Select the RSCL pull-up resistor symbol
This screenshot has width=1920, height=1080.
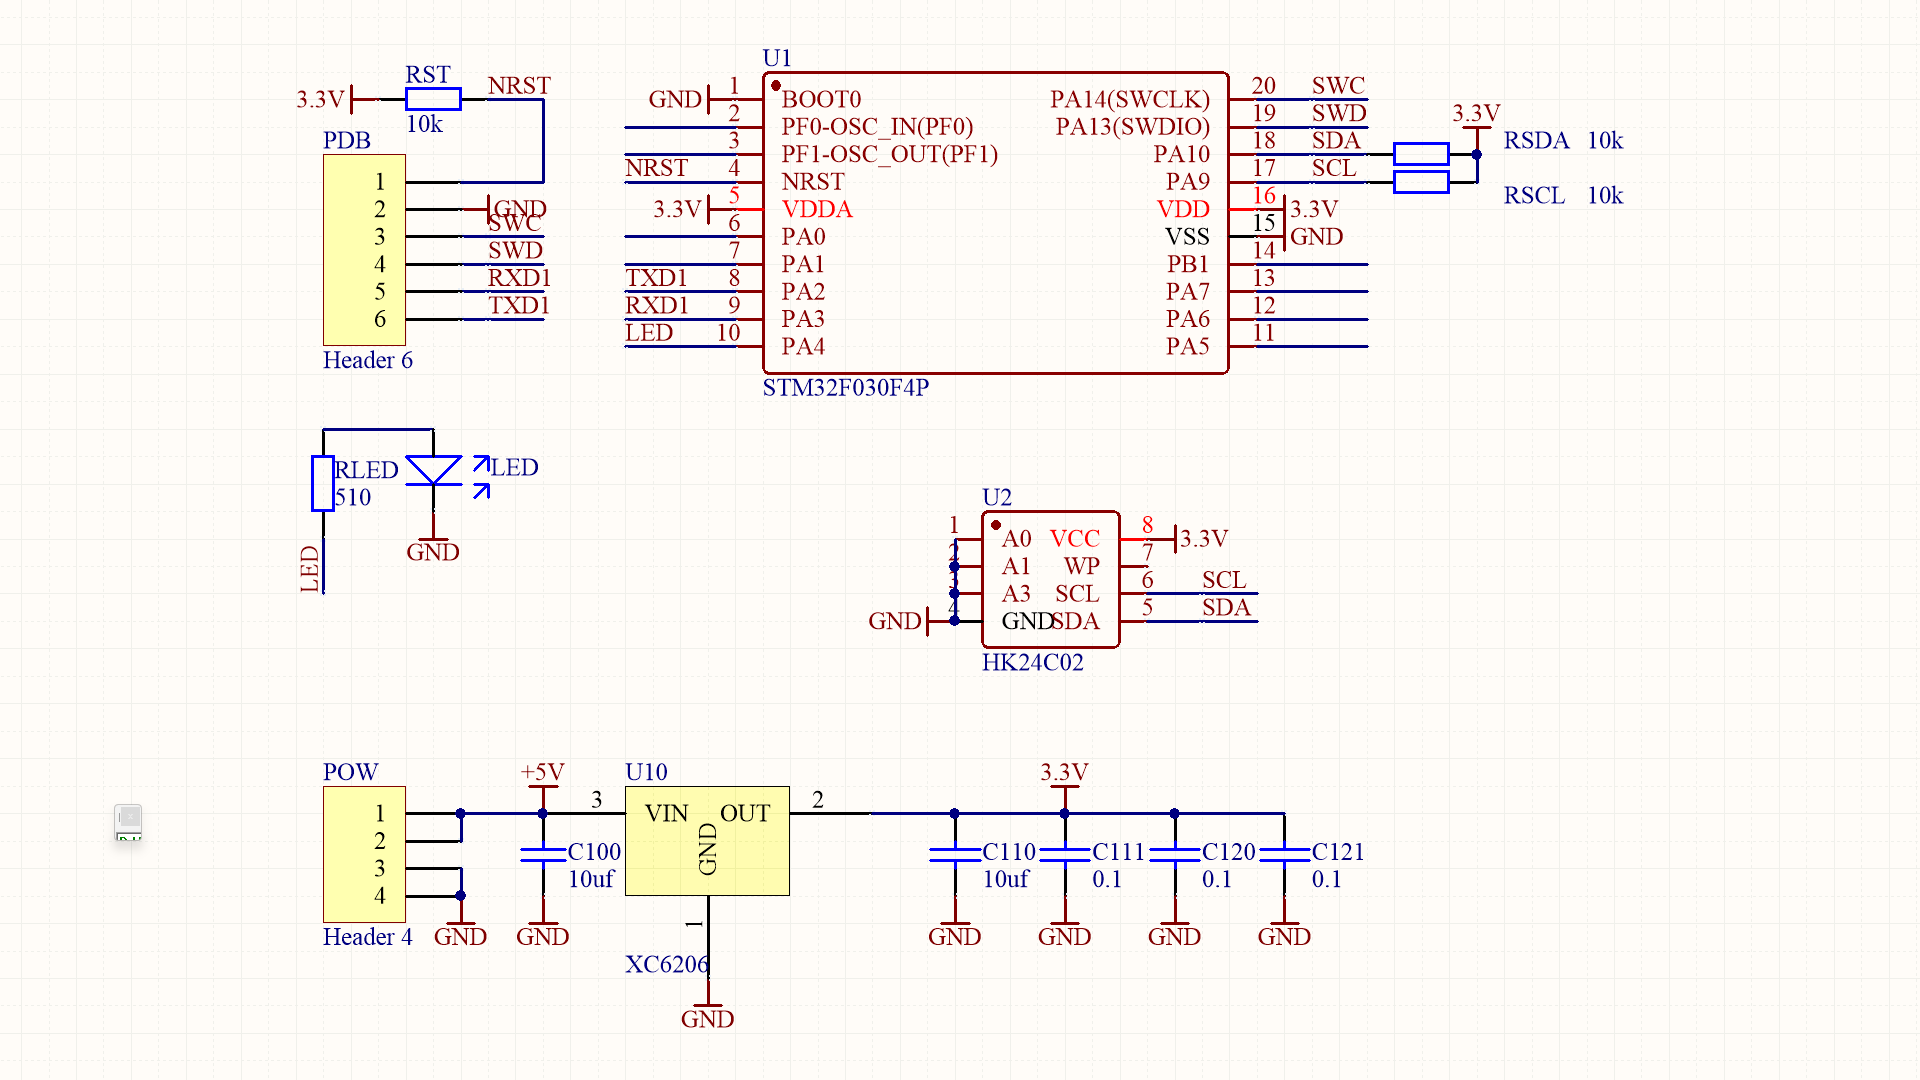click(x=1420, y=182)
